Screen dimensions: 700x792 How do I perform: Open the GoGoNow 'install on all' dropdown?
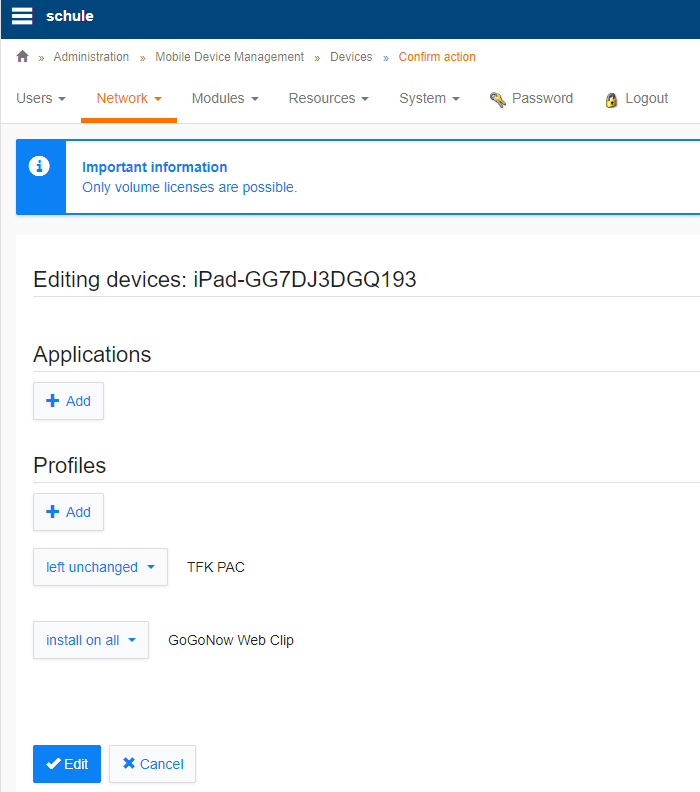(x=90, y=640)
